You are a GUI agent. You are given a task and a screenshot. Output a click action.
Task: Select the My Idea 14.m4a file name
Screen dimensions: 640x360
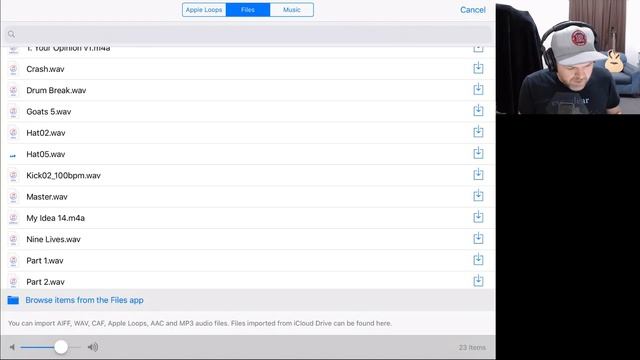tap(56, 218)
